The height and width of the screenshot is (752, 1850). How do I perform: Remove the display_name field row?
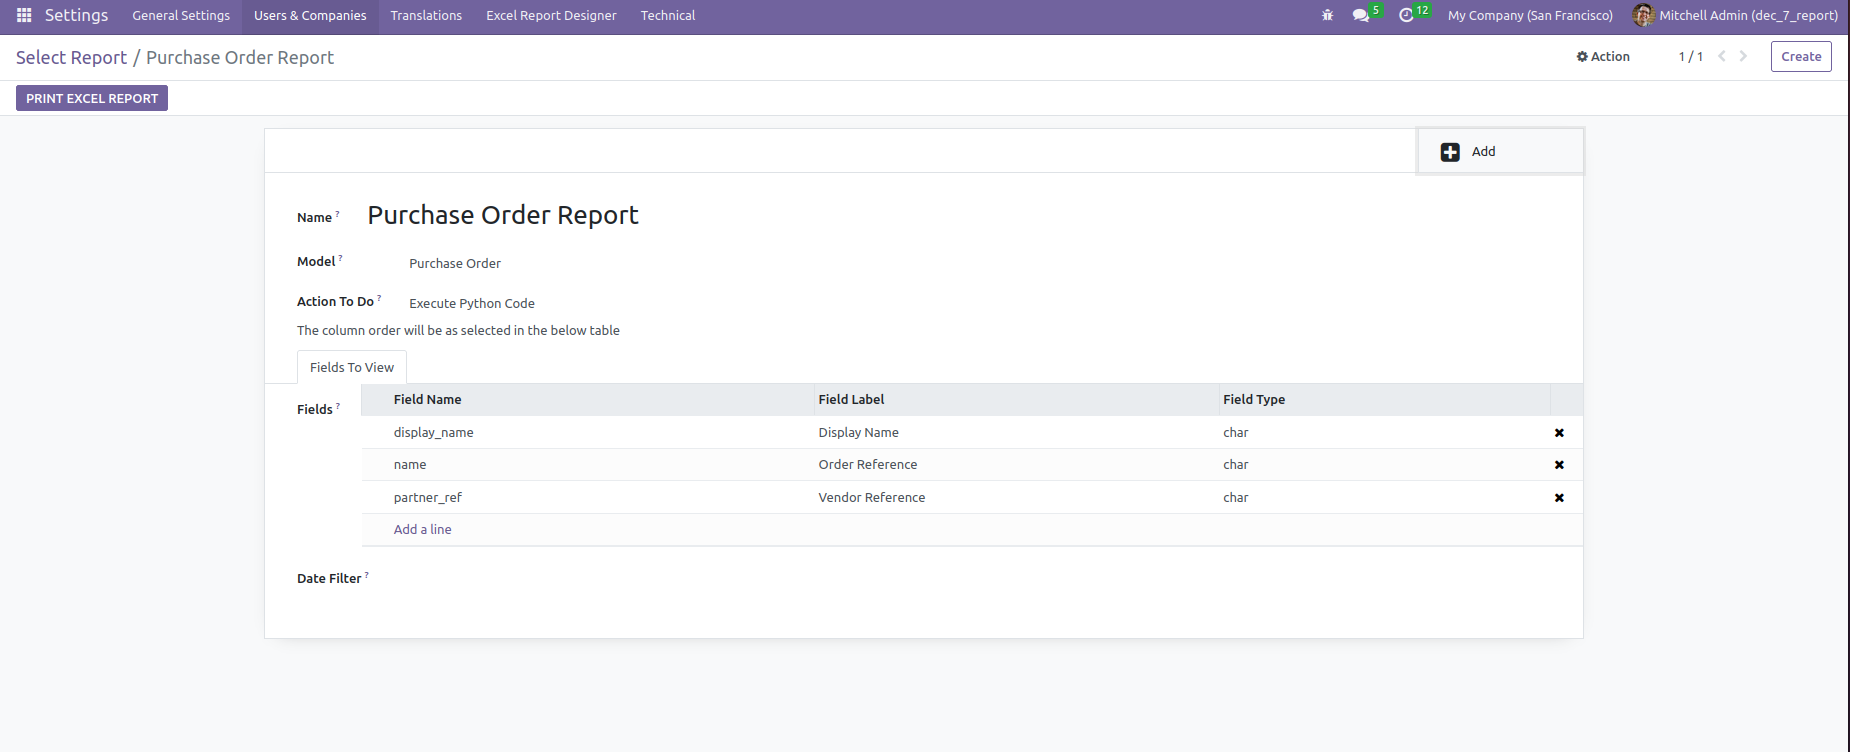1558,433
